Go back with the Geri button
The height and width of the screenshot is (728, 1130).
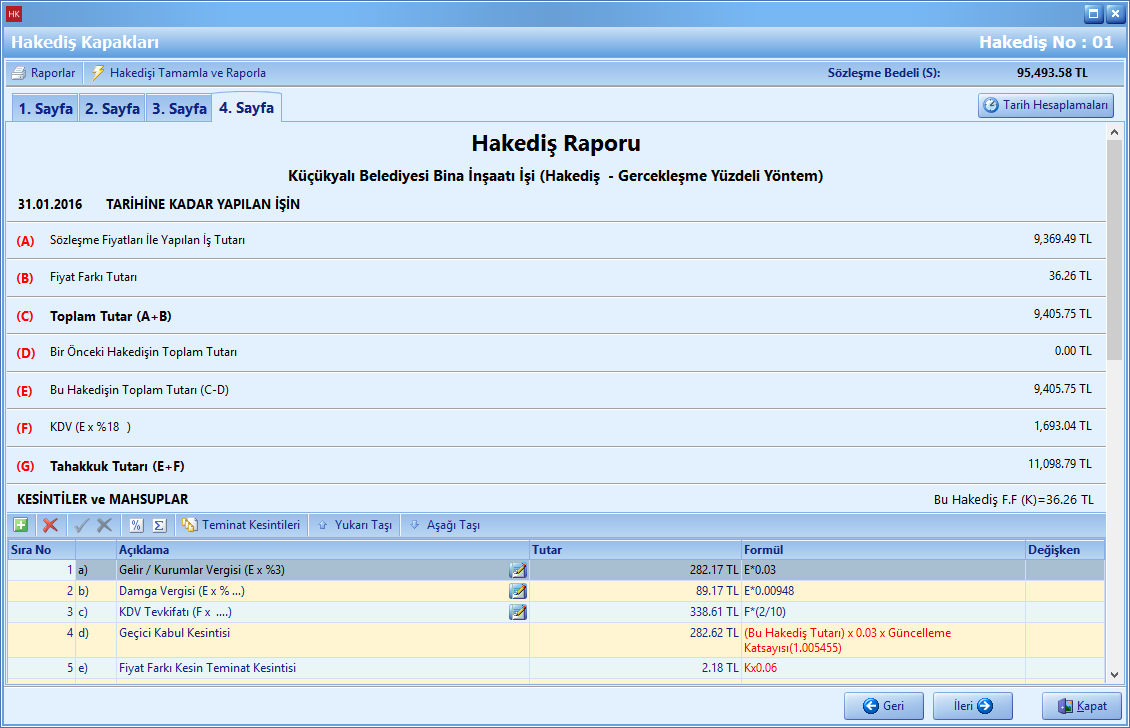click(x=884, y=705)
